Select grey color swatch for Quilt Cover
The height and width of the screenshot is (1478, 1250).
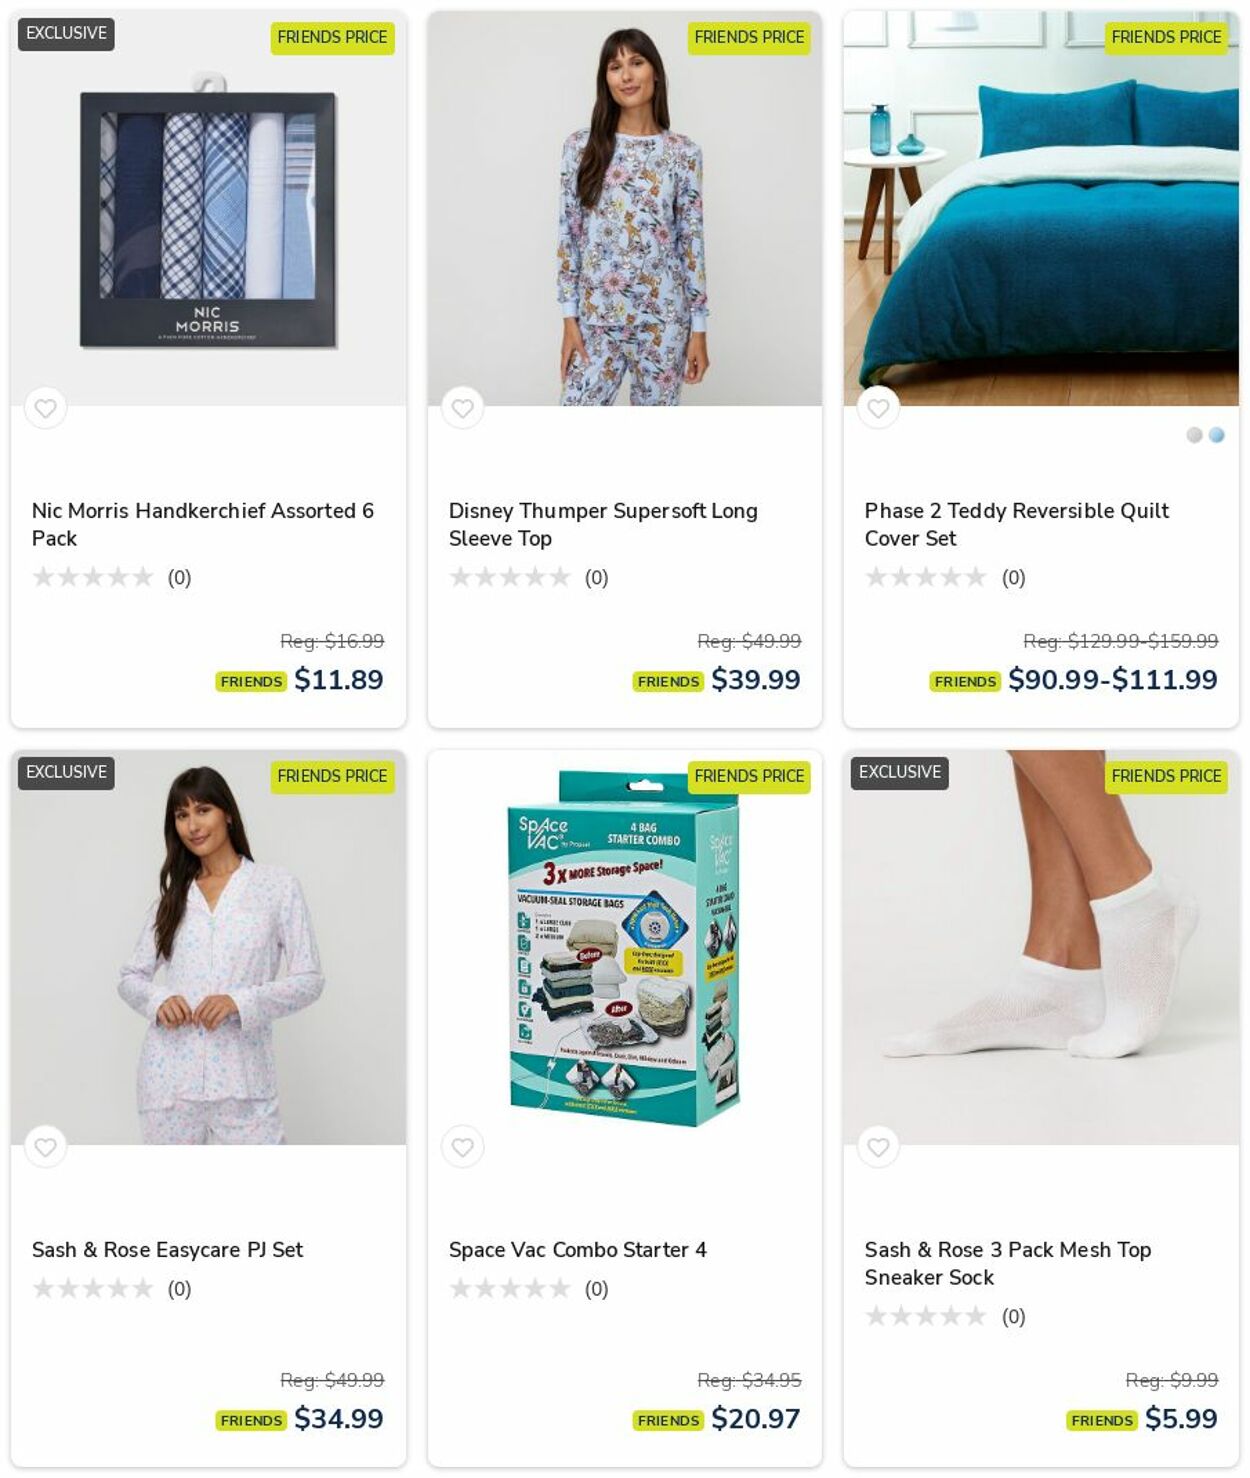1194,435
